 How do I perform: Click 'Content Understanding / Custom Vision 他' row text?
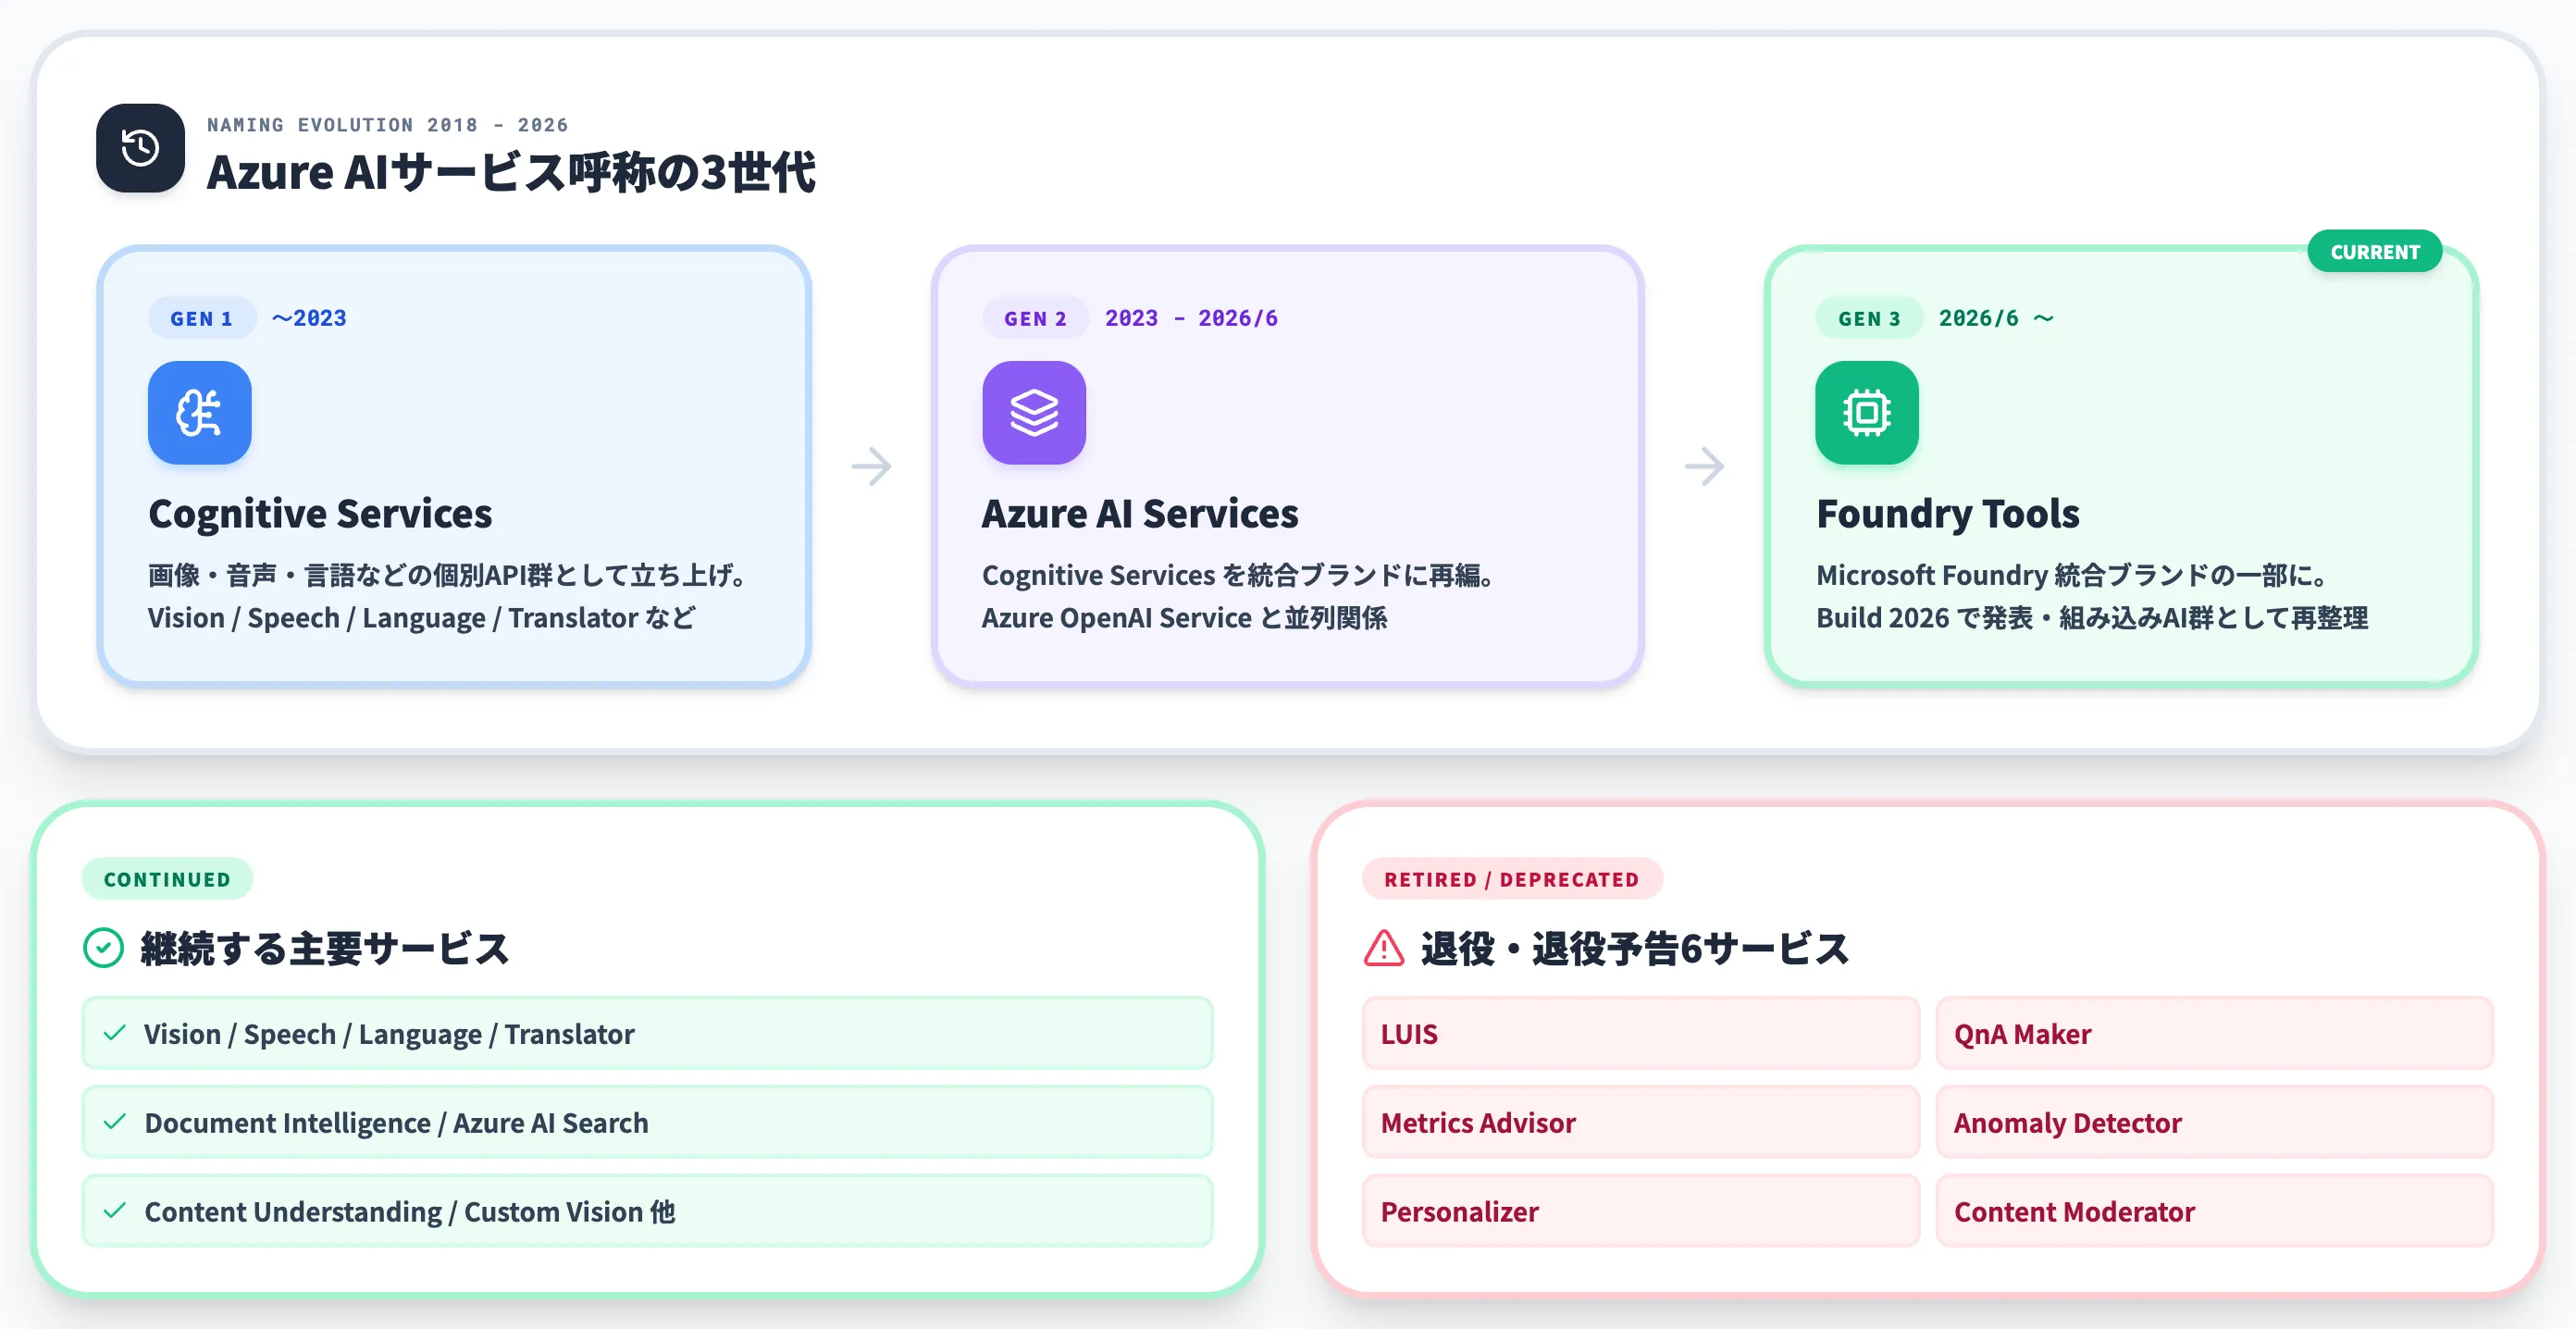click(x=410, y=1212)
